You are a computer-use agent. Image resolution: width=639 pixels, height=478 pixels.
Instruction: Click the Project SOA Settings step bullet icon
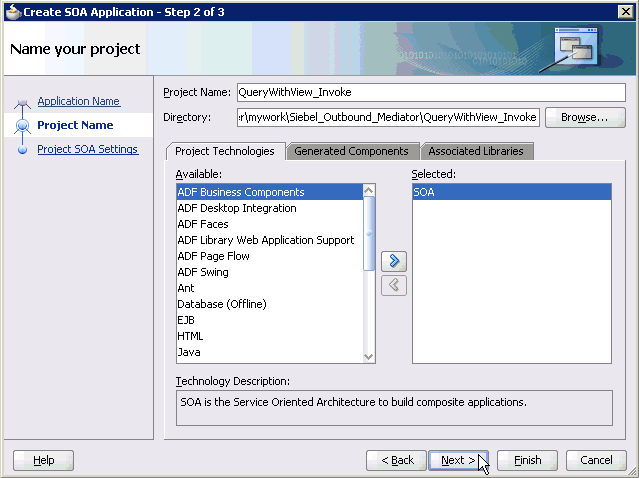point(22,150)
